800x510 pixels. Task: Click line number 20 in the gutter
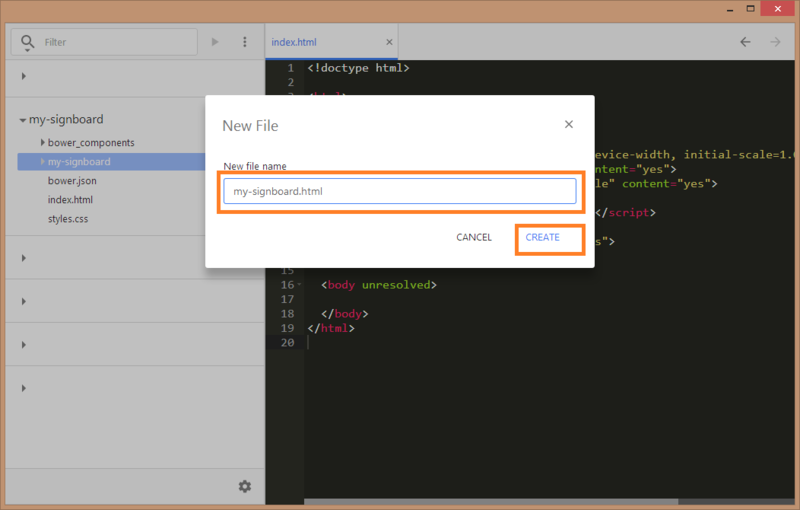(x=287, y=343)
